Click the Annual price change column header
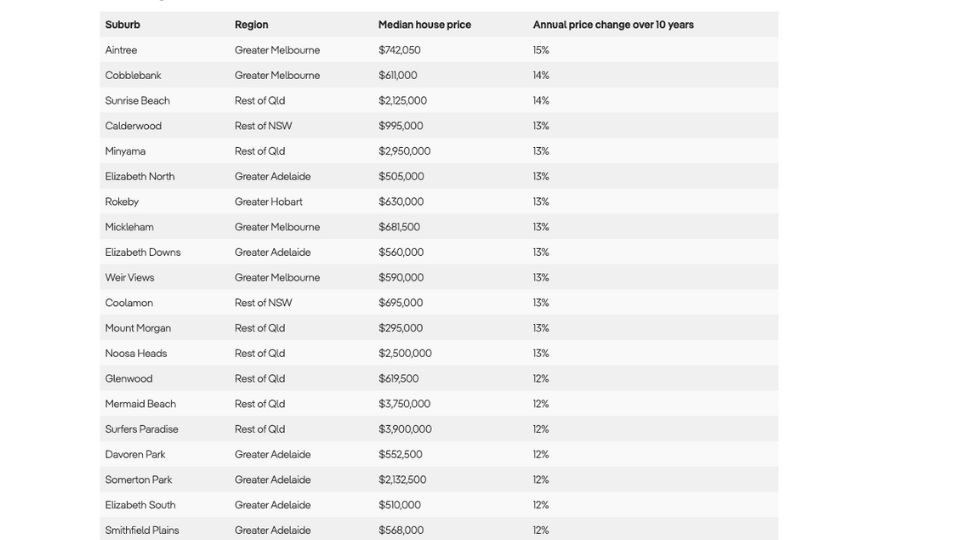 point(613,25)
